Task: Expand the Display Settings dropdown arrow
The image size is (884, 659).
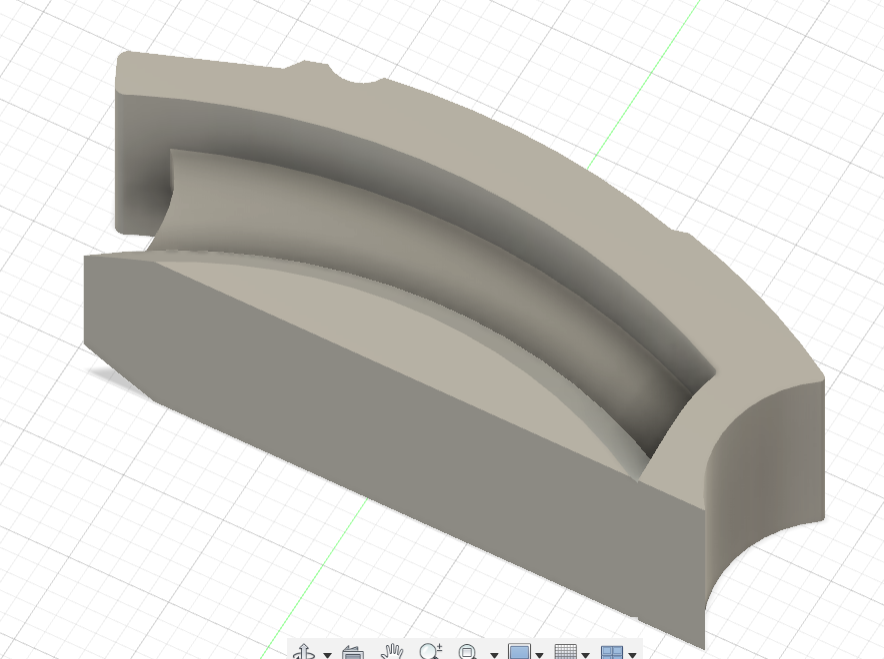Action: 540,655
